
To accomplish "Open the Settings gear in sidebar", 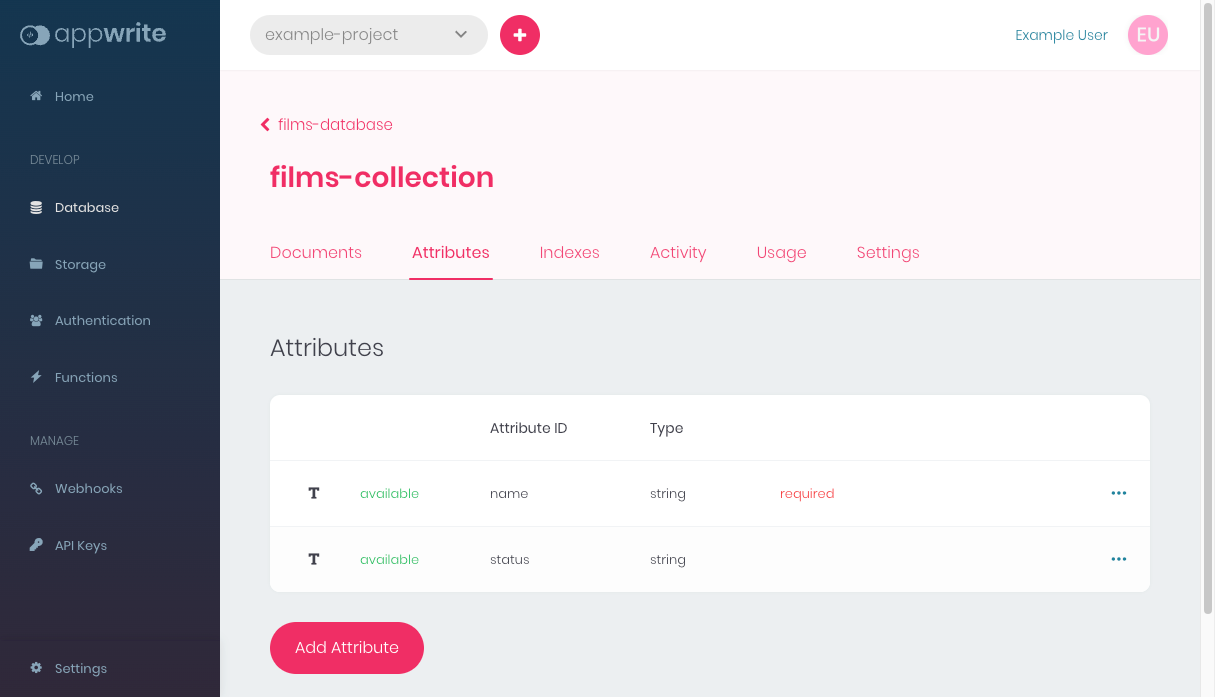I will (36, 668).
